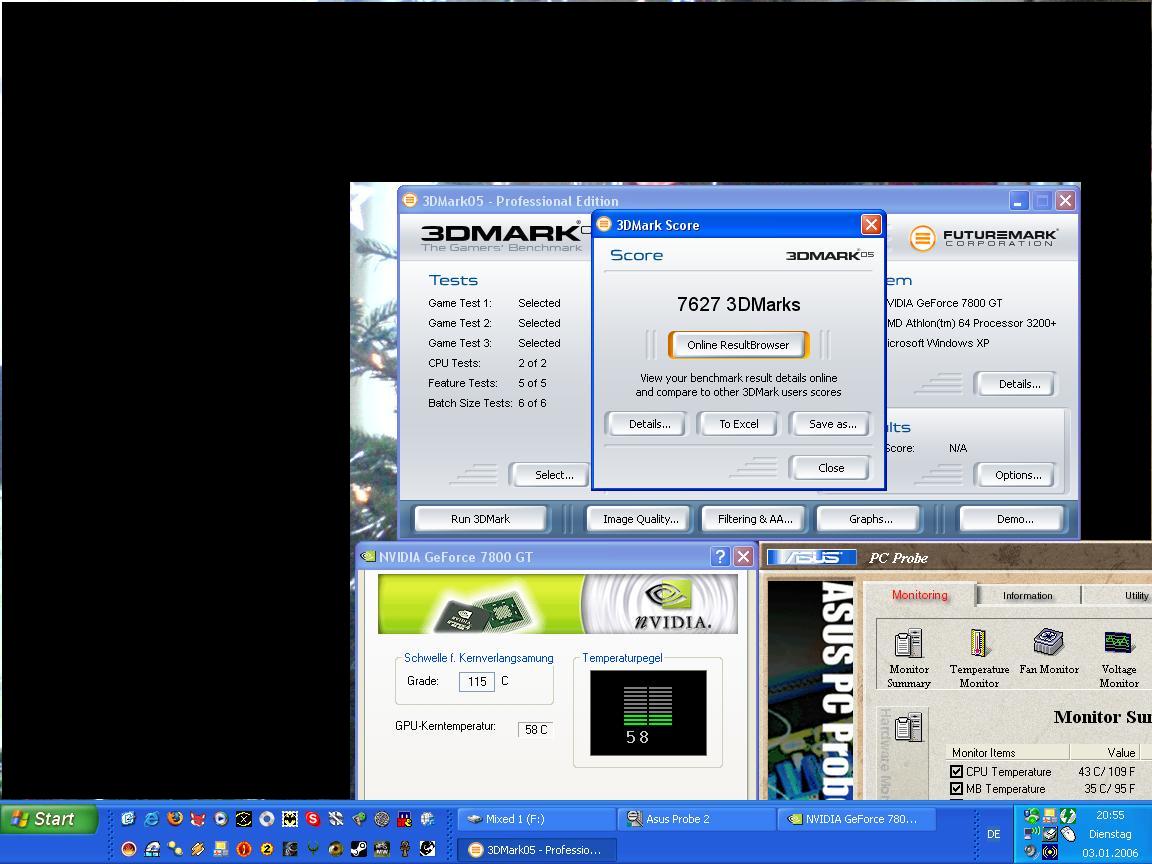Switch to 3DMark05 taskbar button
Screen dimensions: 1152x864
click(x=536, y=850)
